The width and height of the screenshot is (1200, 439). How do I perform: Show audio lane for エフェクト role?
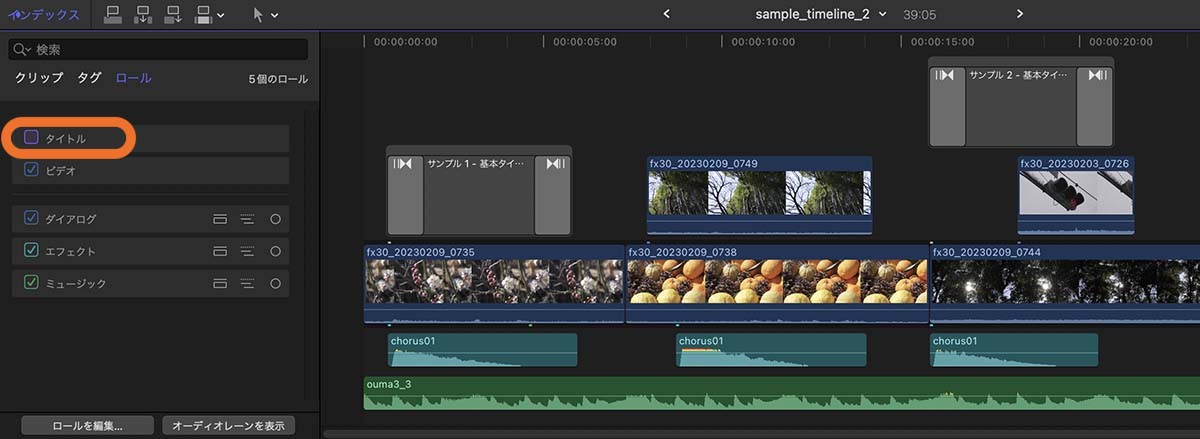[221, 251]
